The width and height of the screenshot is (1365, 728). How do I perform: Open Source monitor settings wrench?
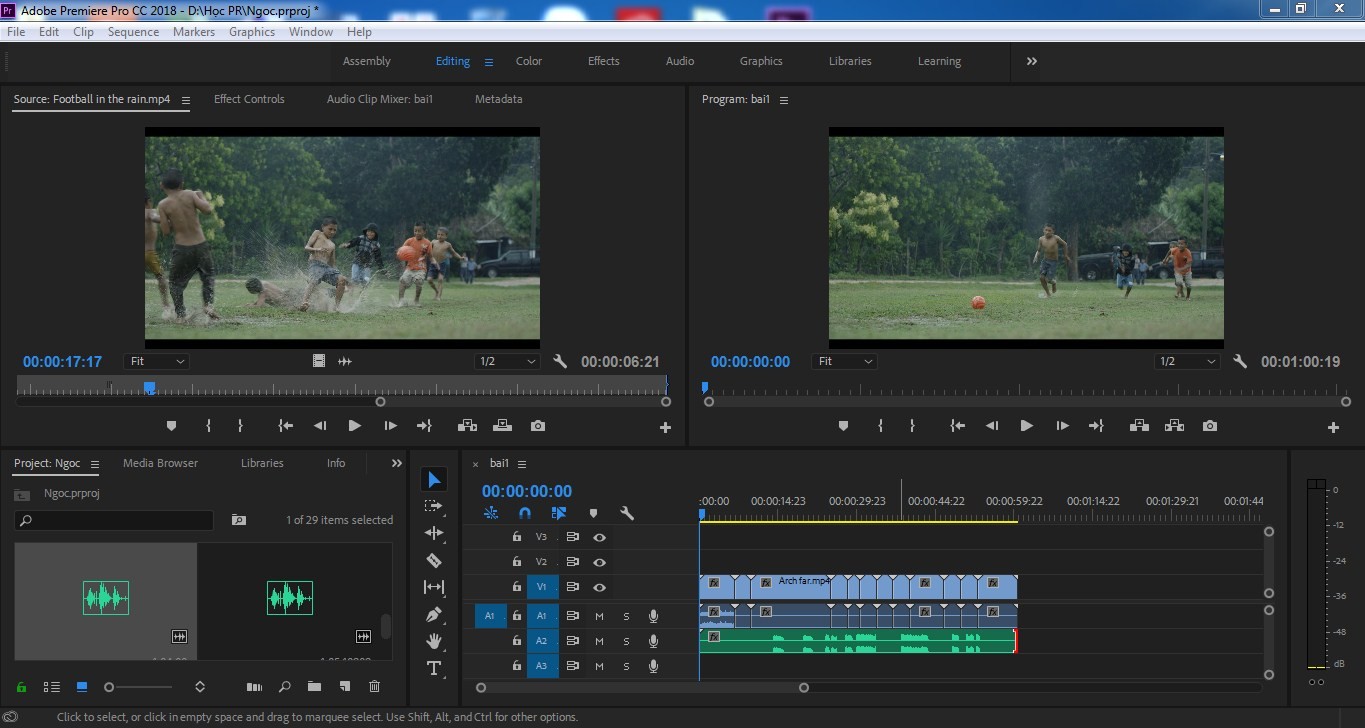point(560,361)
